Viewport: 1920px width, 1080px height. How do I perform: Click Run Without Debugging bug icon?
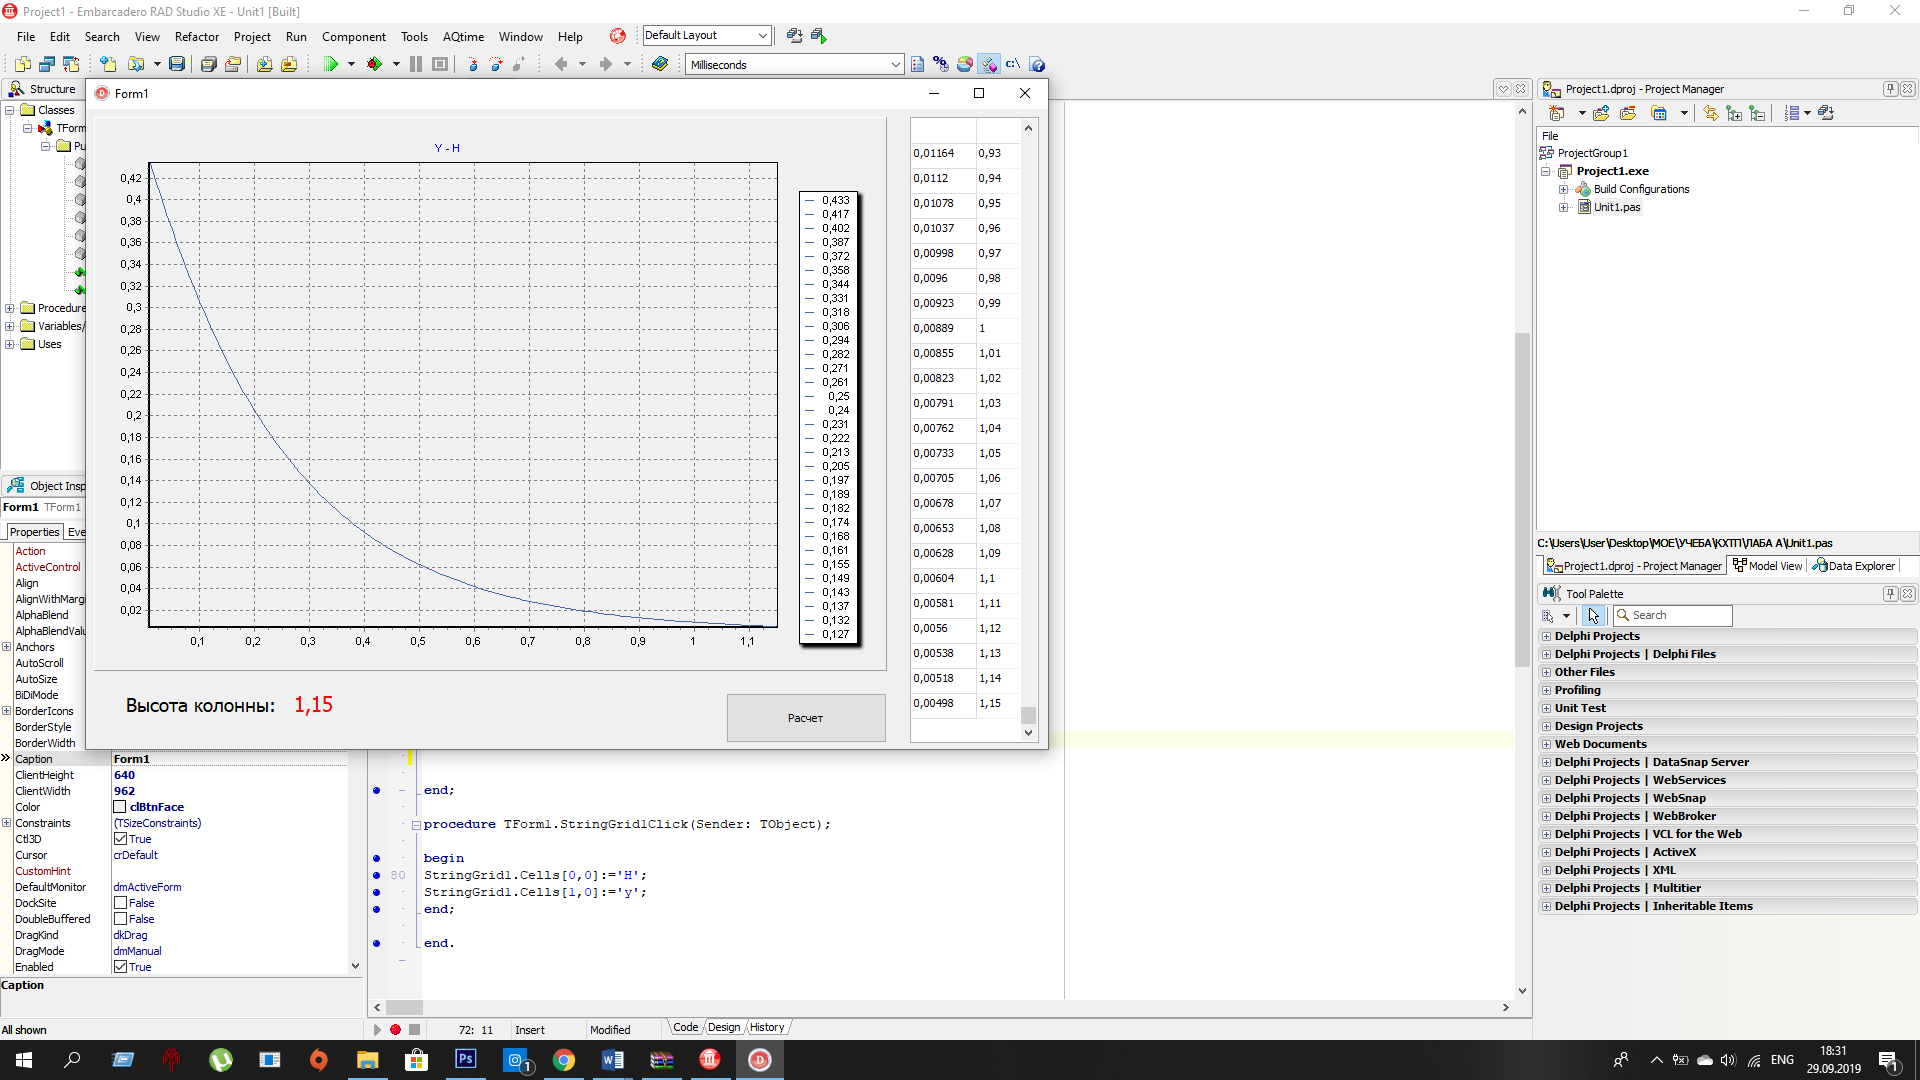[x=375, y=64]
